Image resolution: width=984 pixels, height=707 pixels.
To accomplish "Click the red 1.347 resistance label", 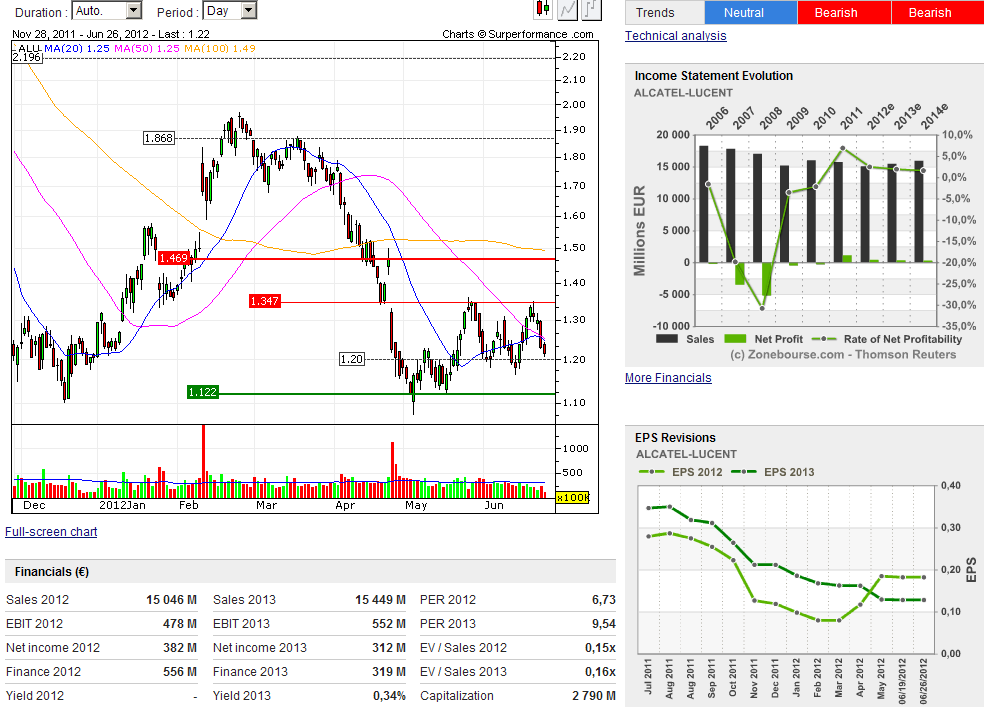I will pyautogui.click(x=264, y=301).
